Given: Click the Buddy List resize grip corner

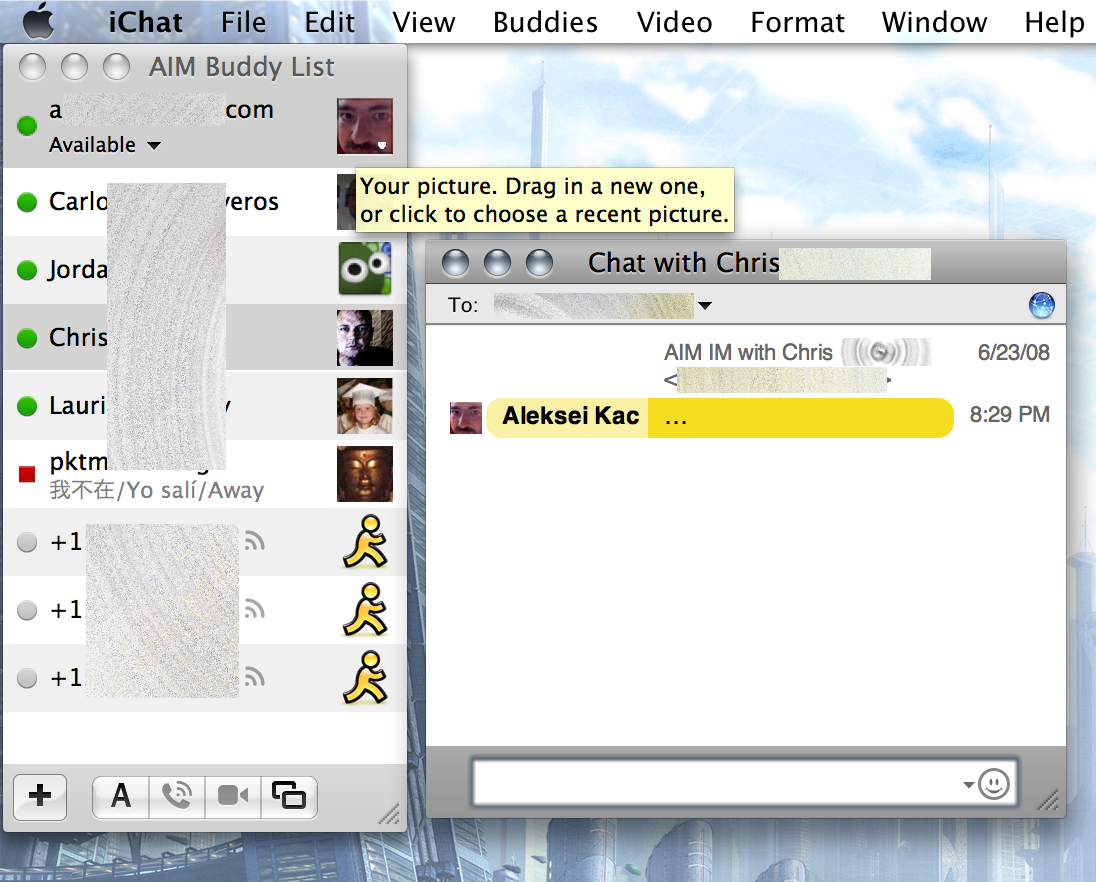Looking at the screenshot, I should [389, 813].
